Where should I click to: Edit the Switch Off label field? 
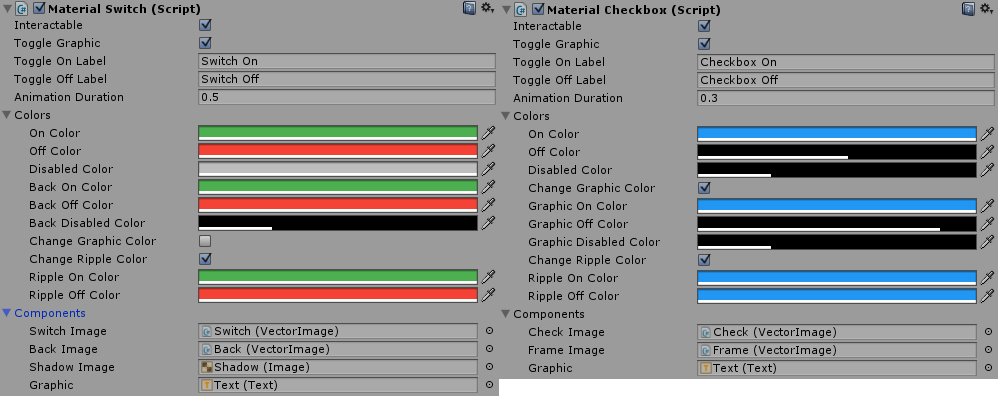coord(347,79)
